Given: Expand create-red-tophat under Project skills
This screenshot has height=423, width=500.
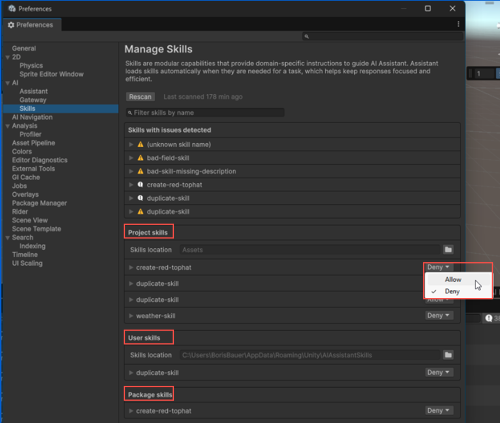Looking at the screenshot, I should tap(131, 267).
